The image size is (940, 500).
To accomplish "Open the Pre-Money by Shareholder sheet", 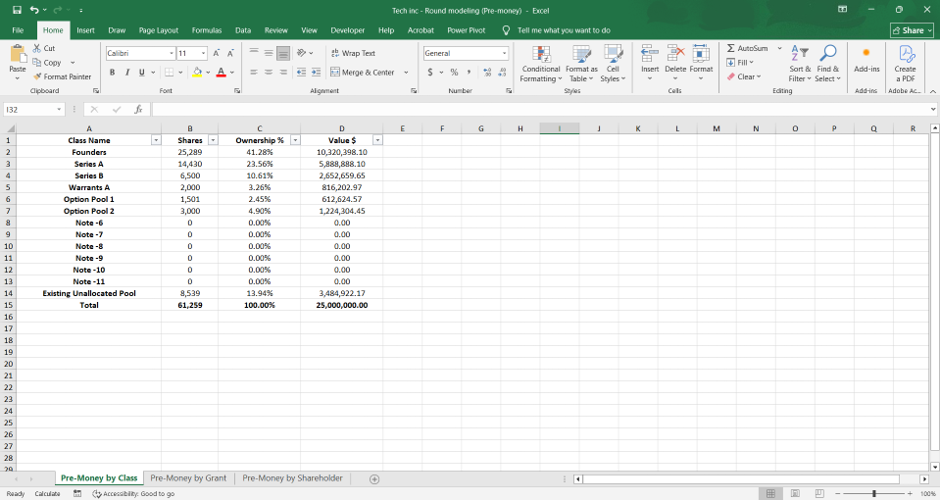I will click(293, 478).
